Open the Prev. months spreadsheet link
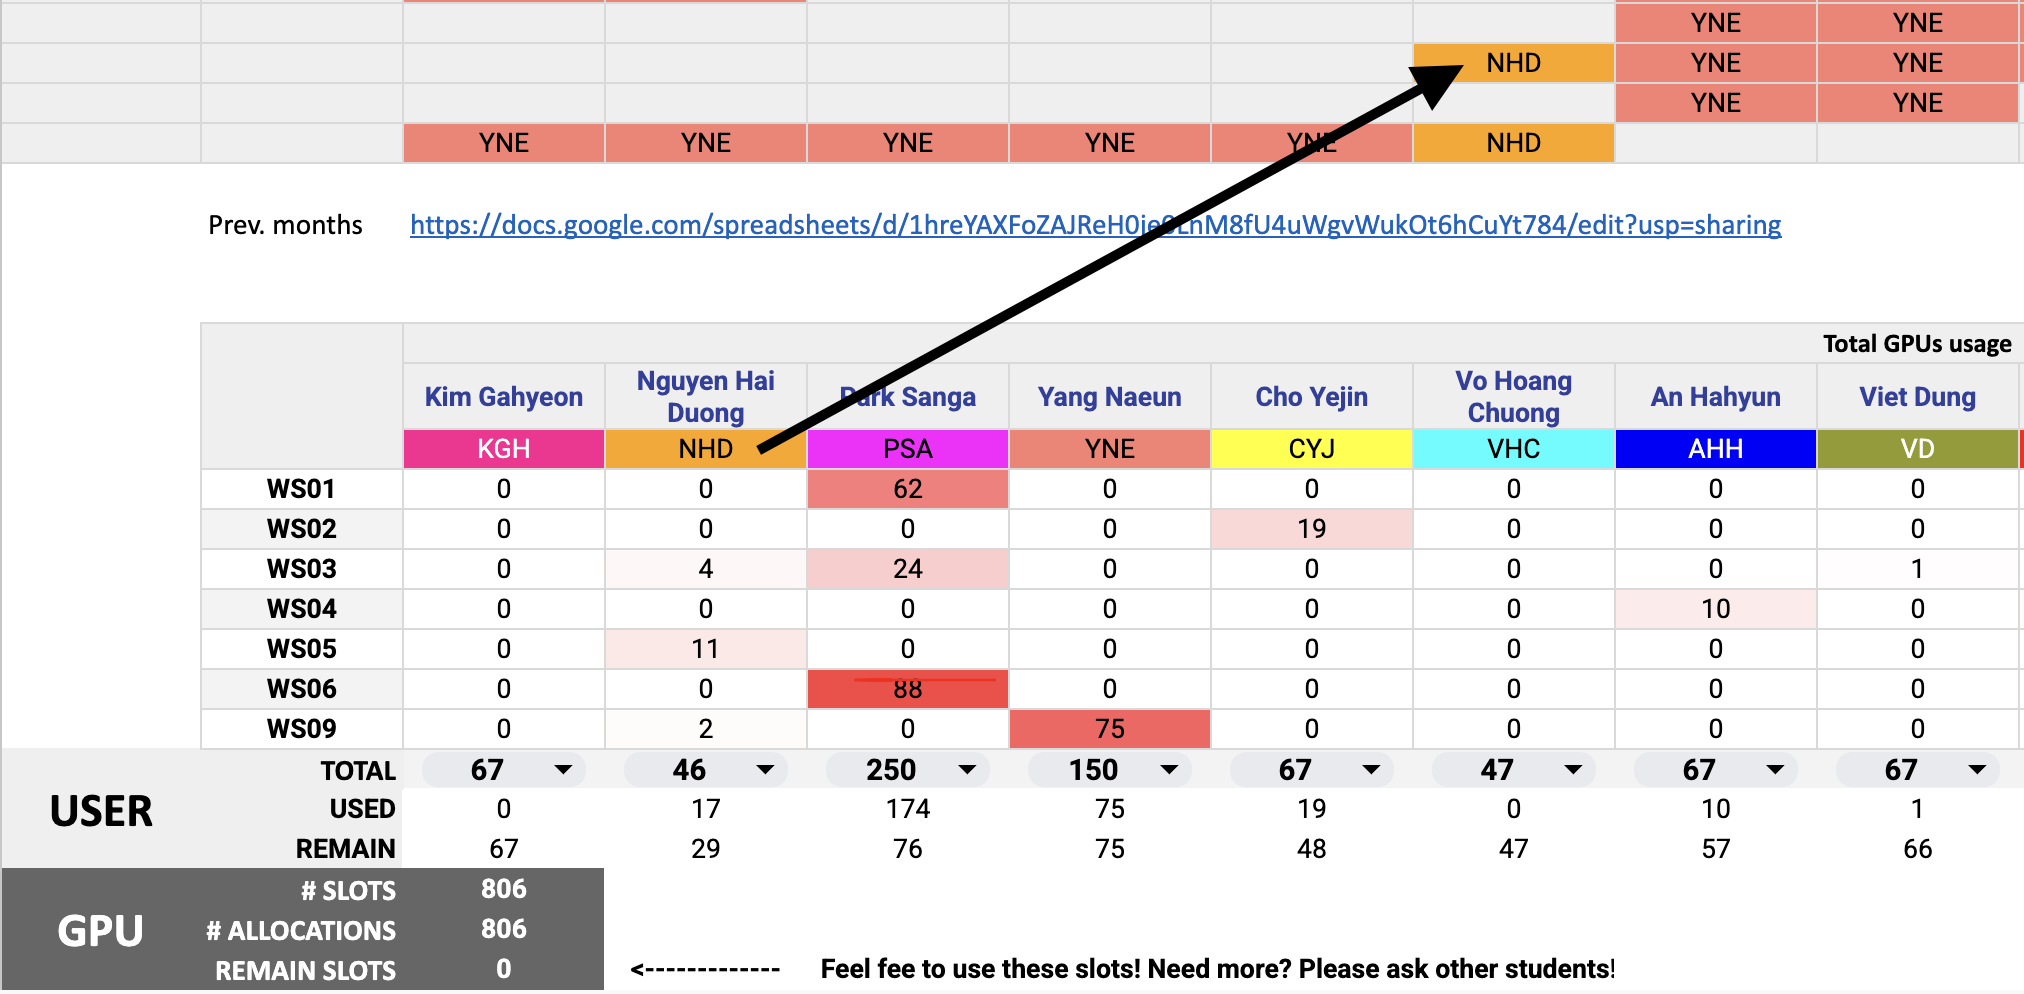The image size is (2024, 994). [x=1095, y=225]
